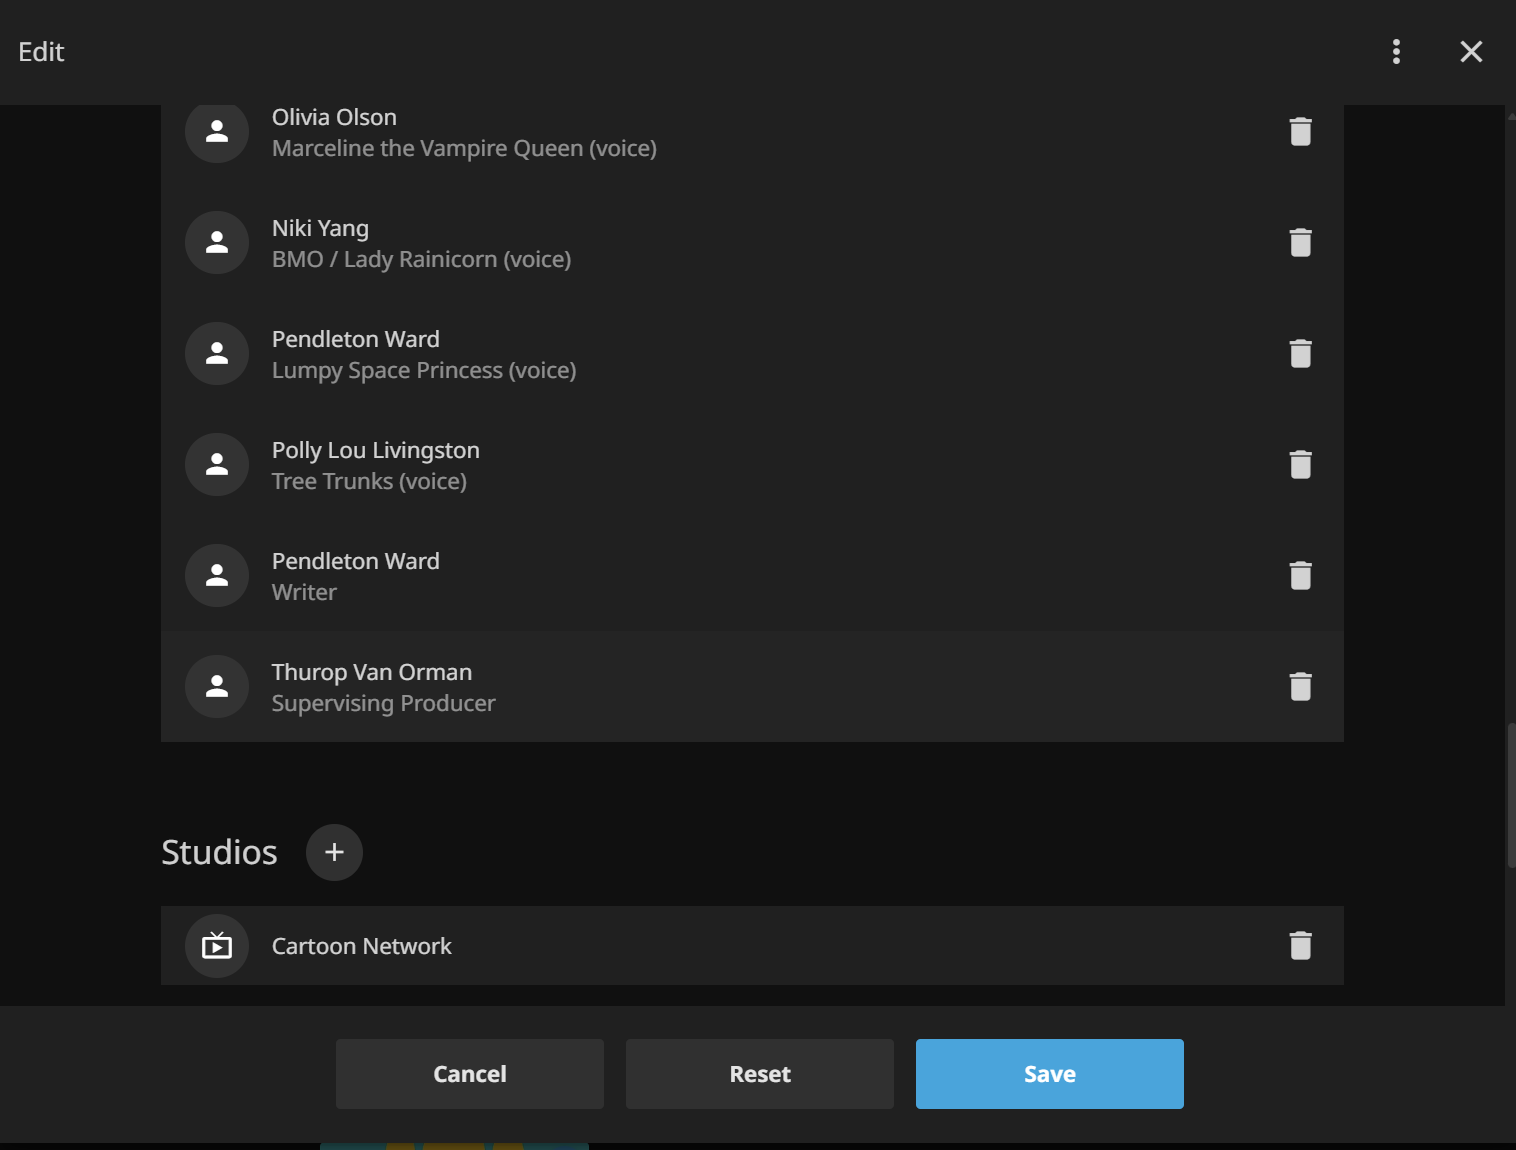Delete the Pendleton Ward Writer entry
This screenshot has height=1150, width=1516.
[1300, 576]
